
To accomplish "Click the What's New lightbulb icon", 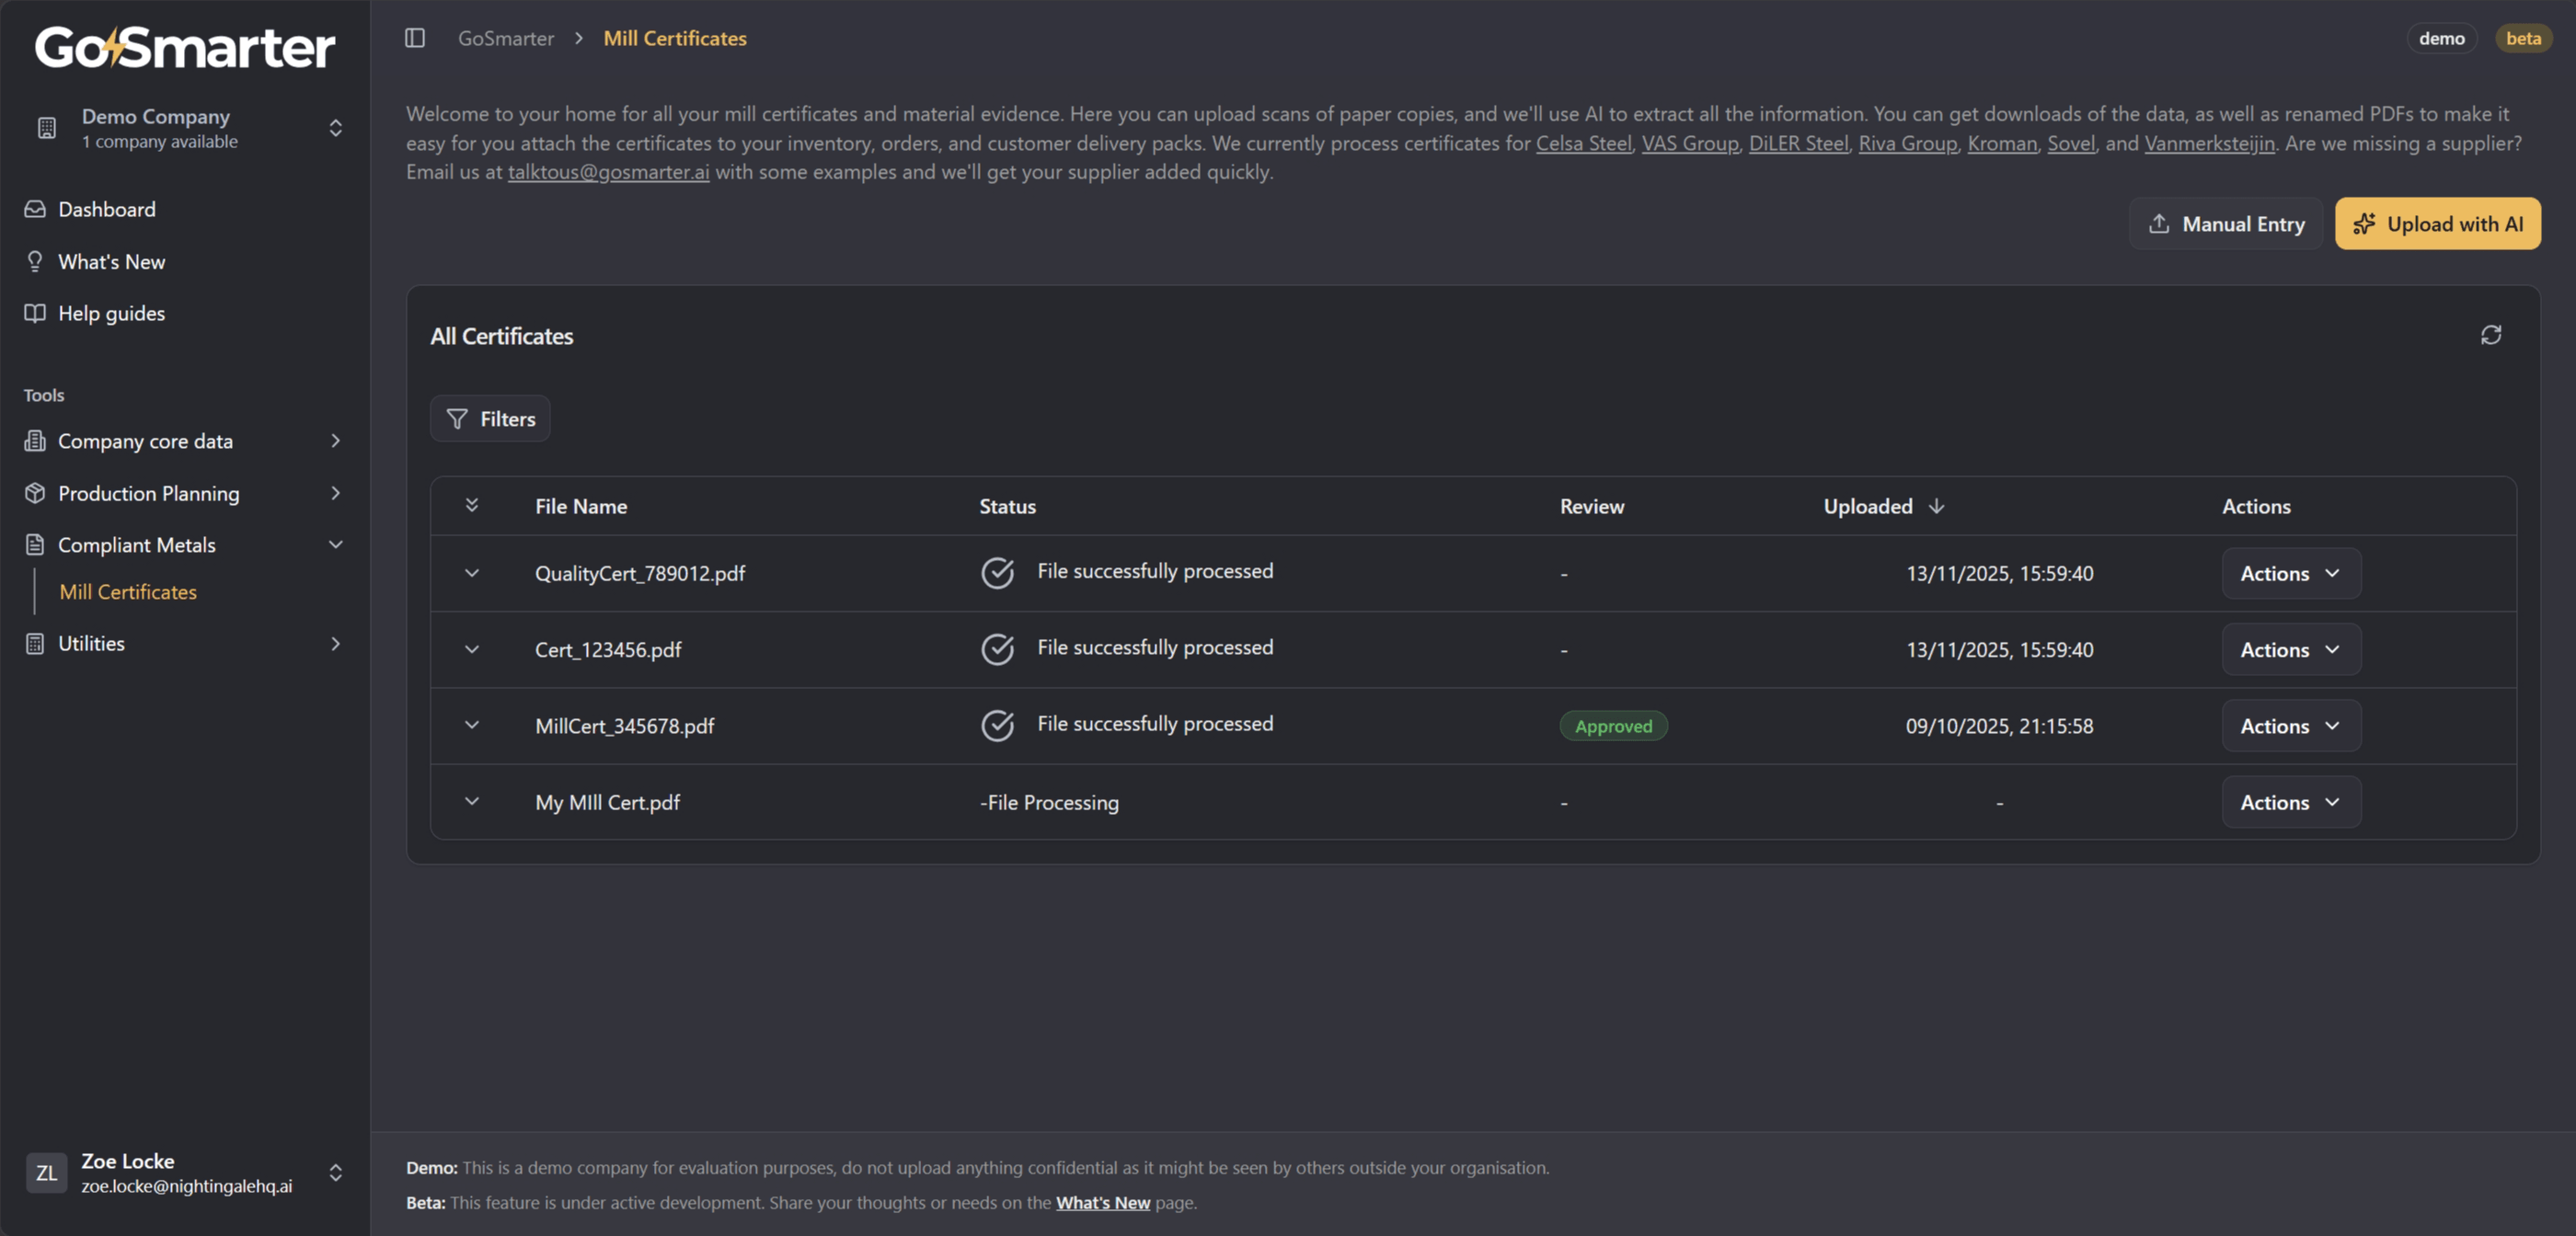I will 35,261.
